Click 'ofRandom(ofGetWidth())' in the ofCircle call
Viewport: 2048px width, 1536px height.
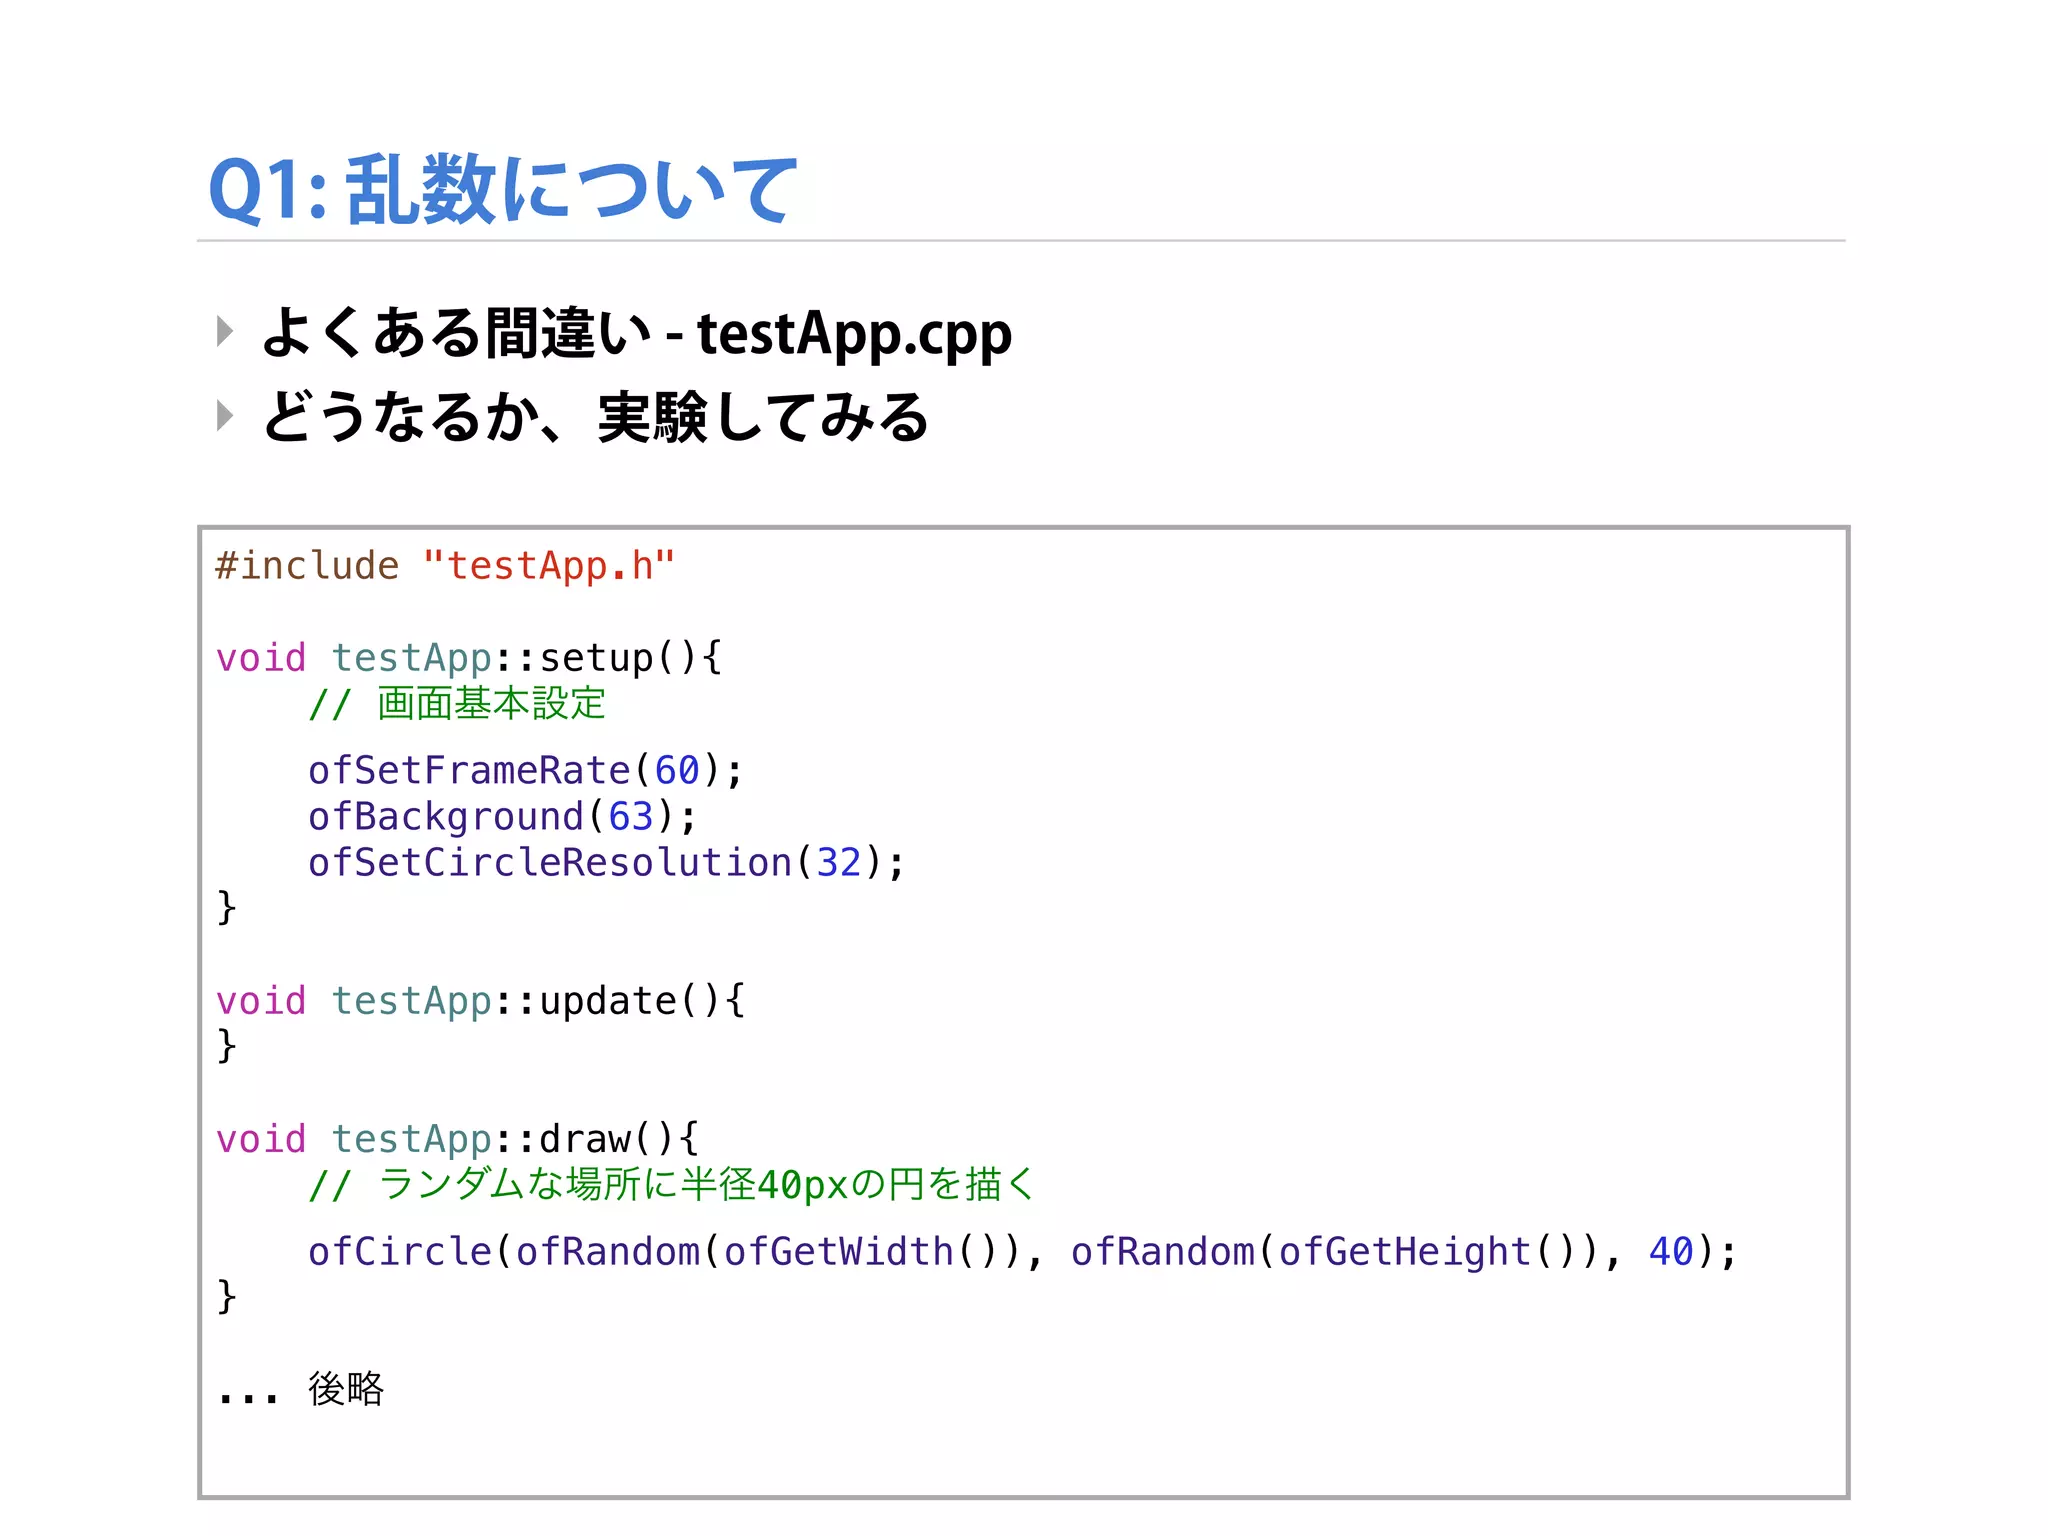[768, 1251]
